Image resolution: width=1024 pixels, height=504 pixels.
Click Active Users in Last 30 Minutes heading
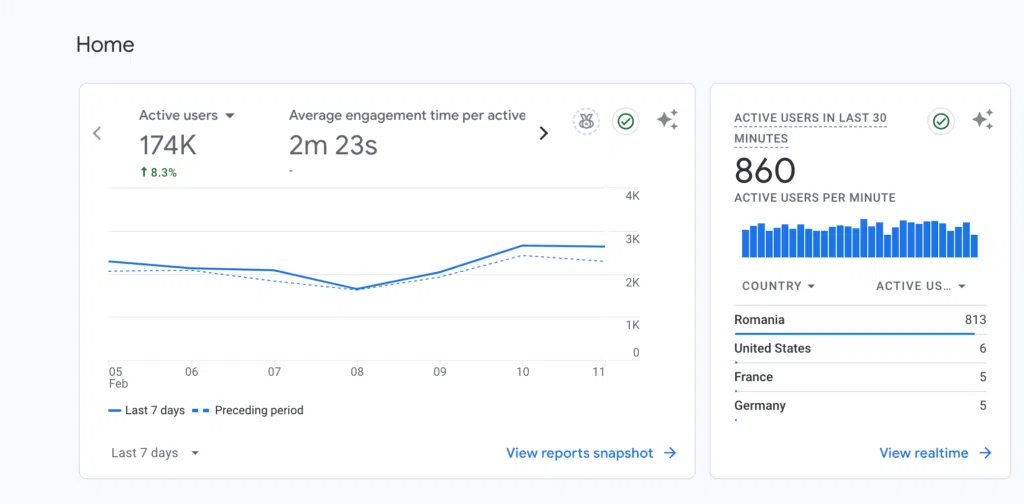coord(810,128)
